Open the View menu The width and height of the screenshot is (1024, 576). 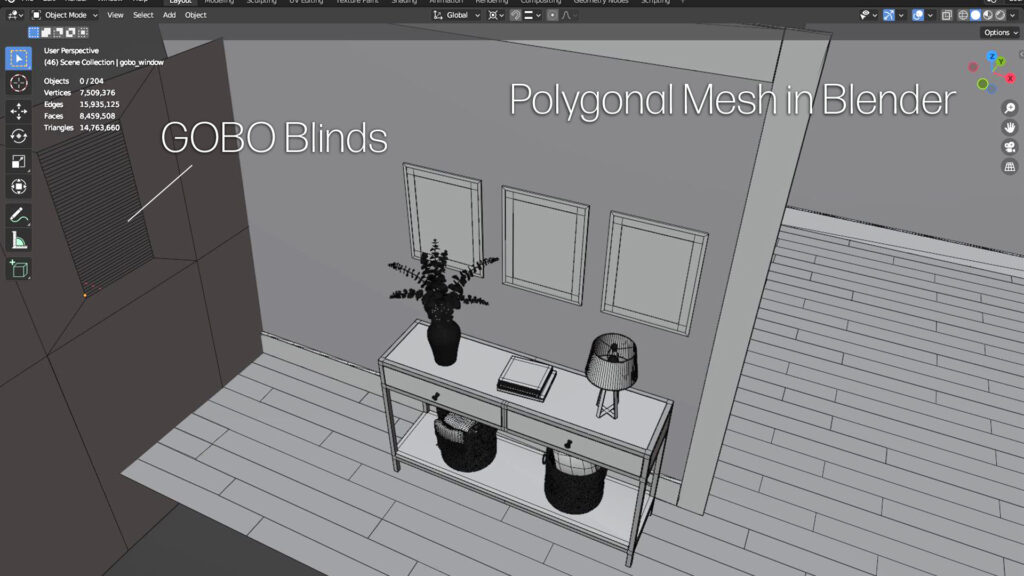click(115, 15)
